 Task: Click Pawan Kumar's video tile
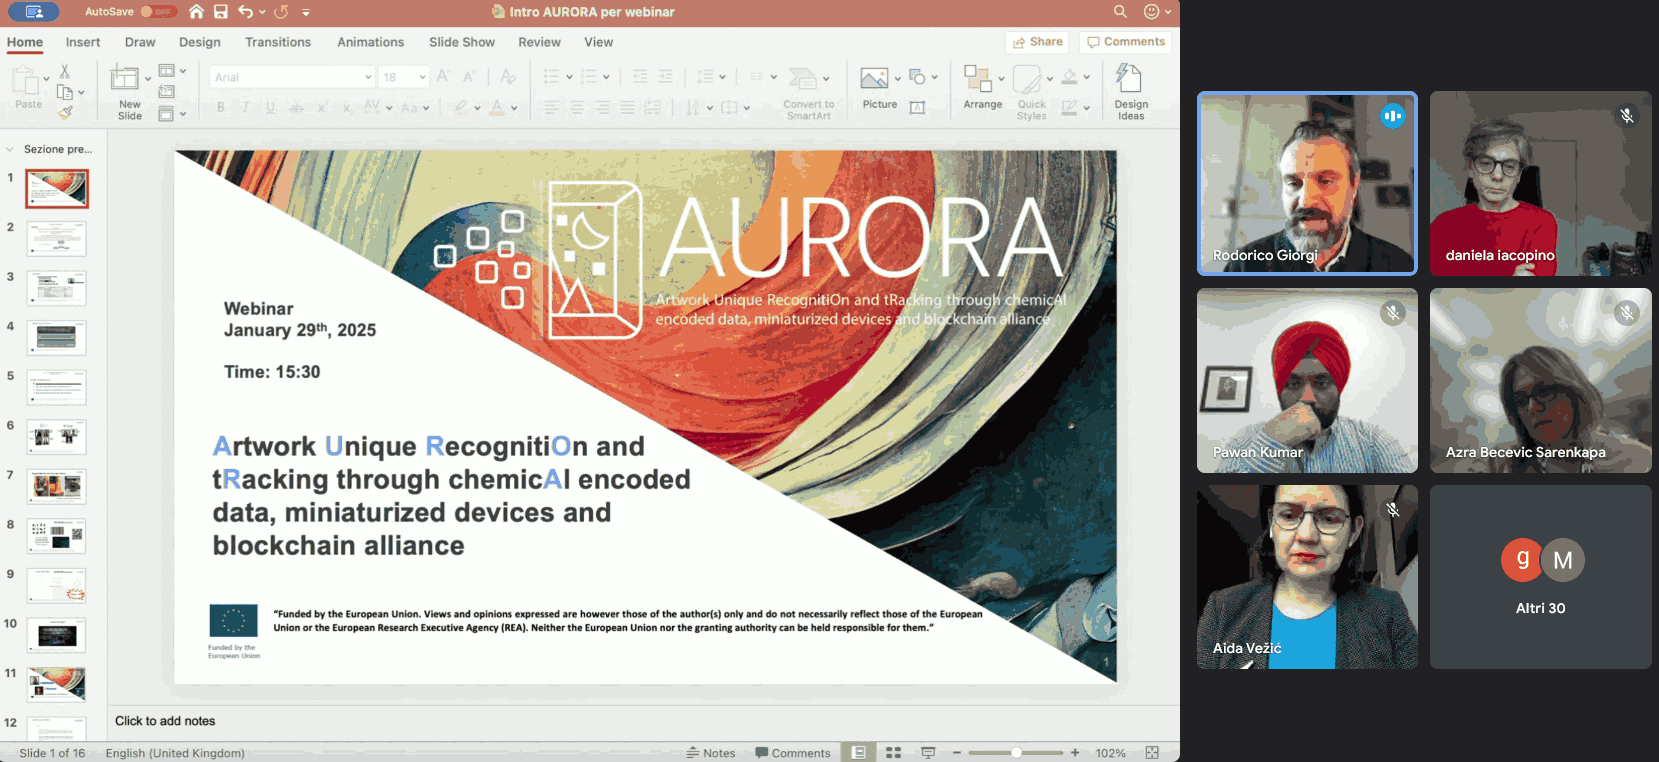tap(1307, 381)
